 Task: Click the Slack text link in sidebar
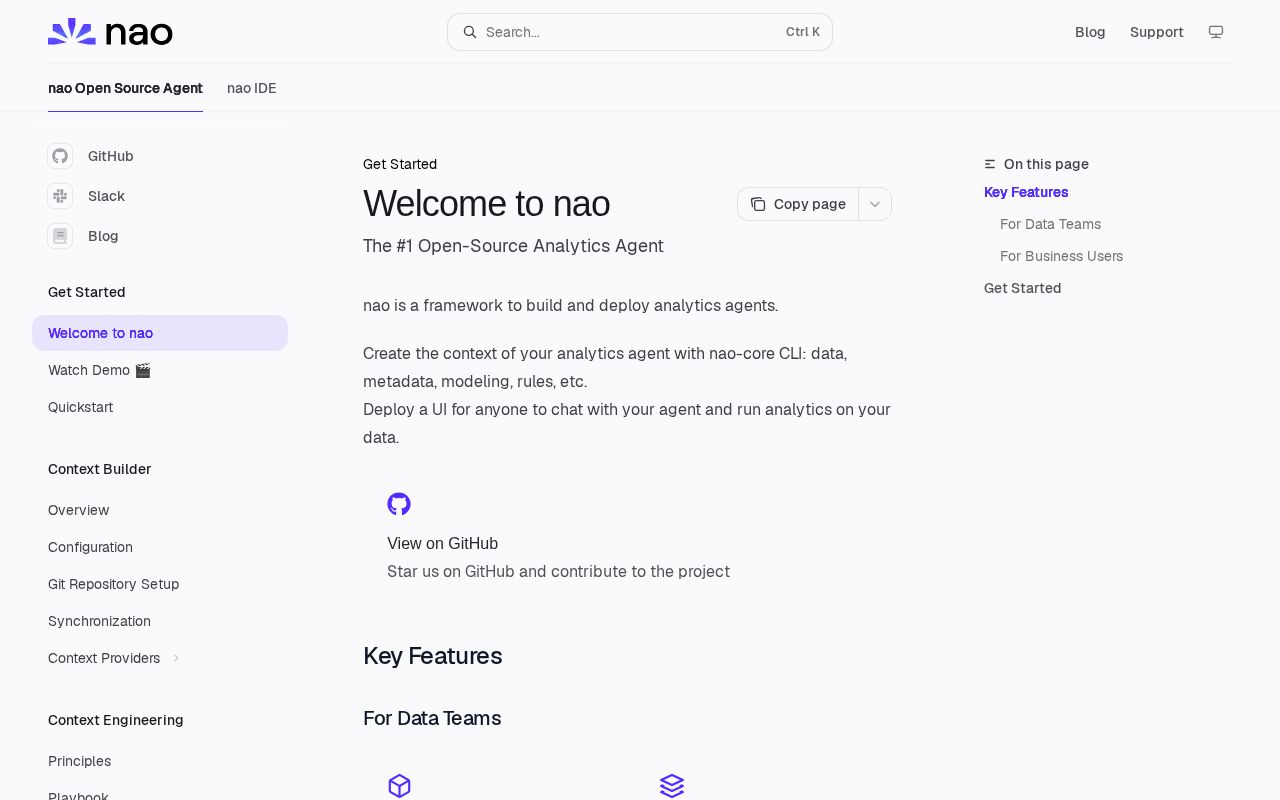(x=106, y=196)
